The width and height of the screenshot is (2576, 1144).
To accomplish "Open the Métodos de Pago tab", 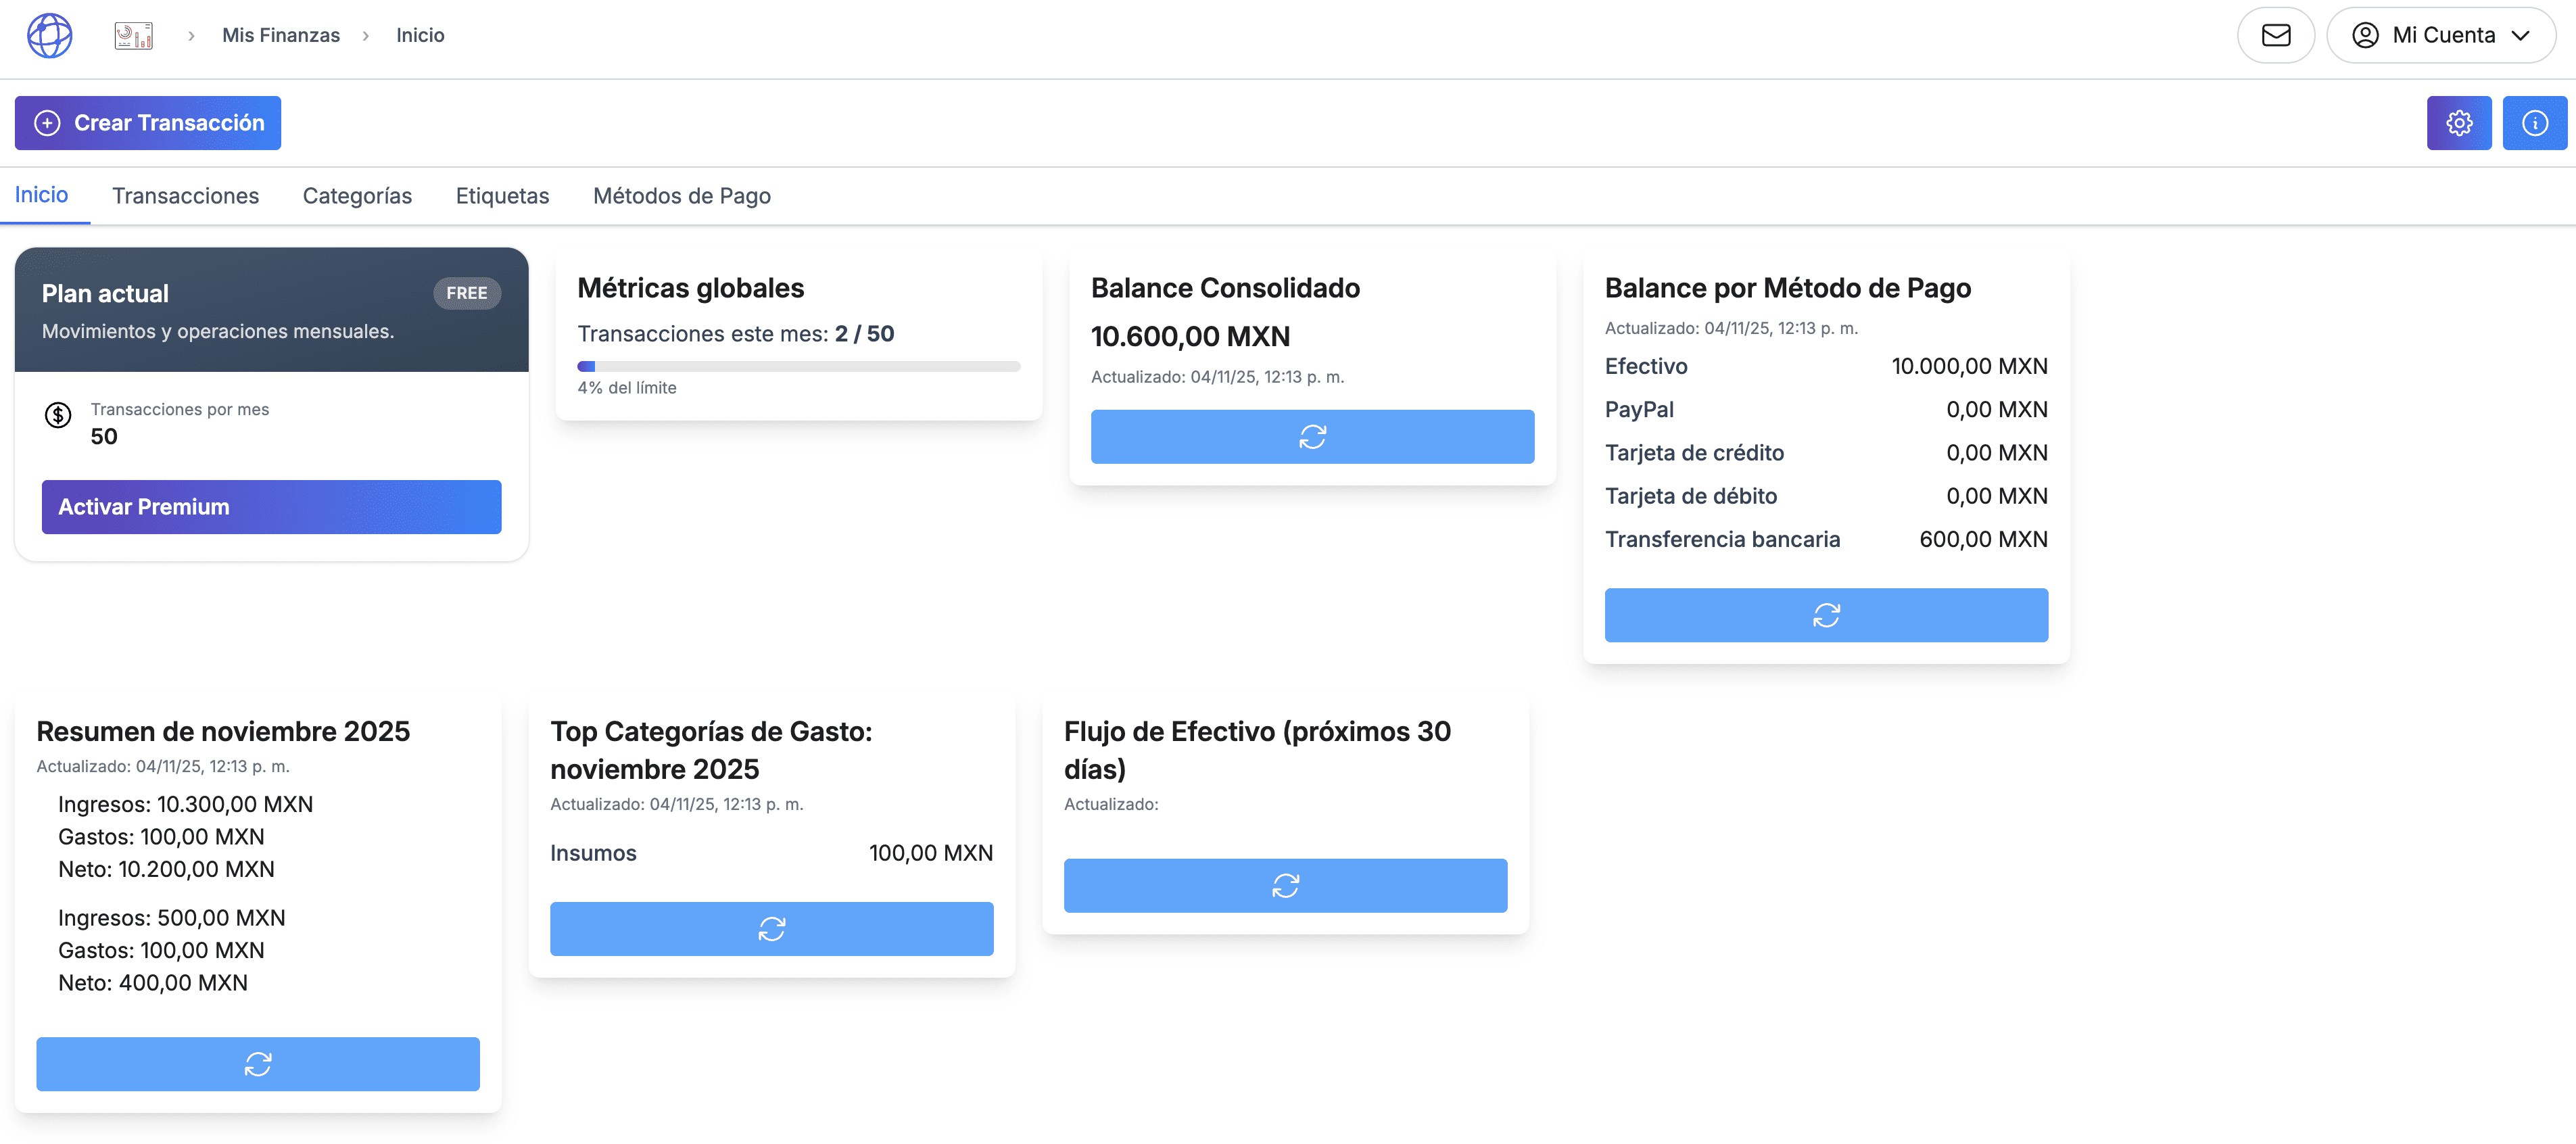I will point(681,196).
